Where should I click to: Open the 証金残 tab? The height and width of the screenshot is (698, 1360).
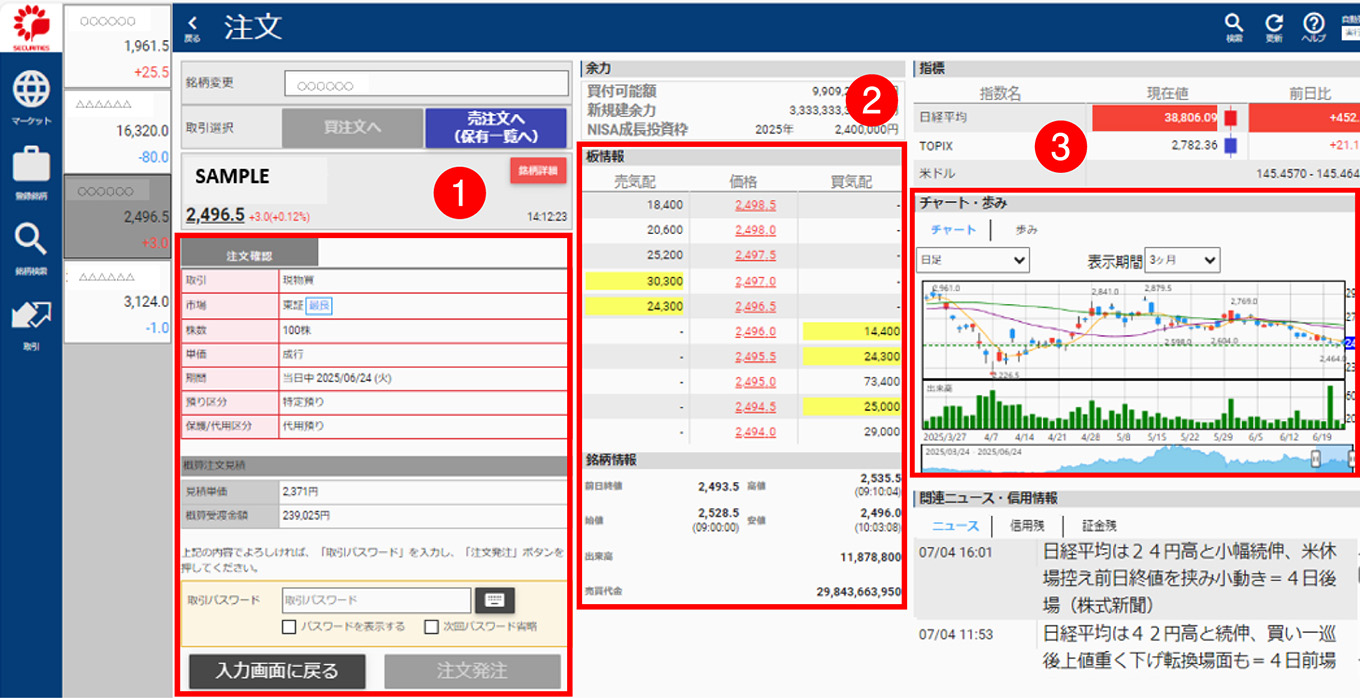coord(1099,524)
